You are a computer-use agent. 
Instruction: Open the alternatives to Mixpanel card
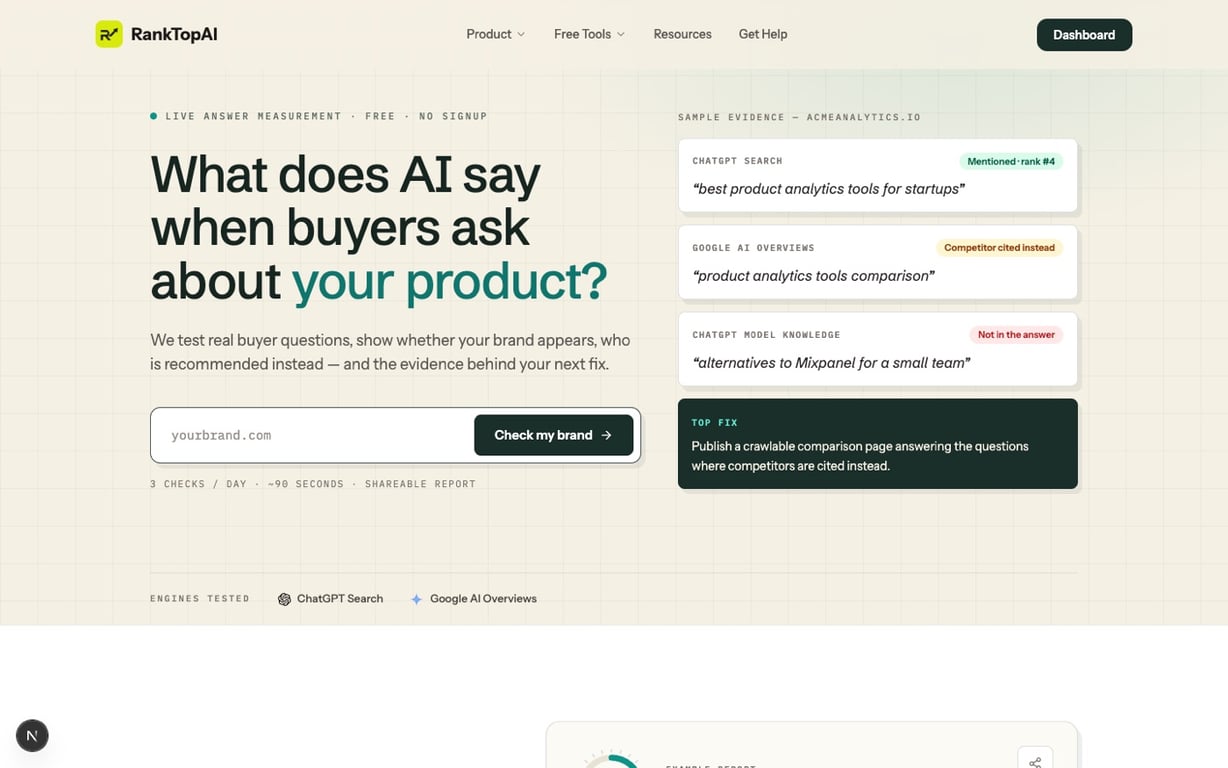click(878, 349)
